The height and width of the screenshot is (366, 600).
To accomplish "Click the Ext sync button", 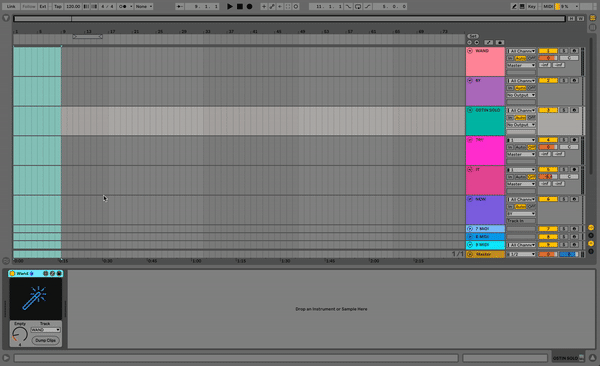I will pos(43,7).
